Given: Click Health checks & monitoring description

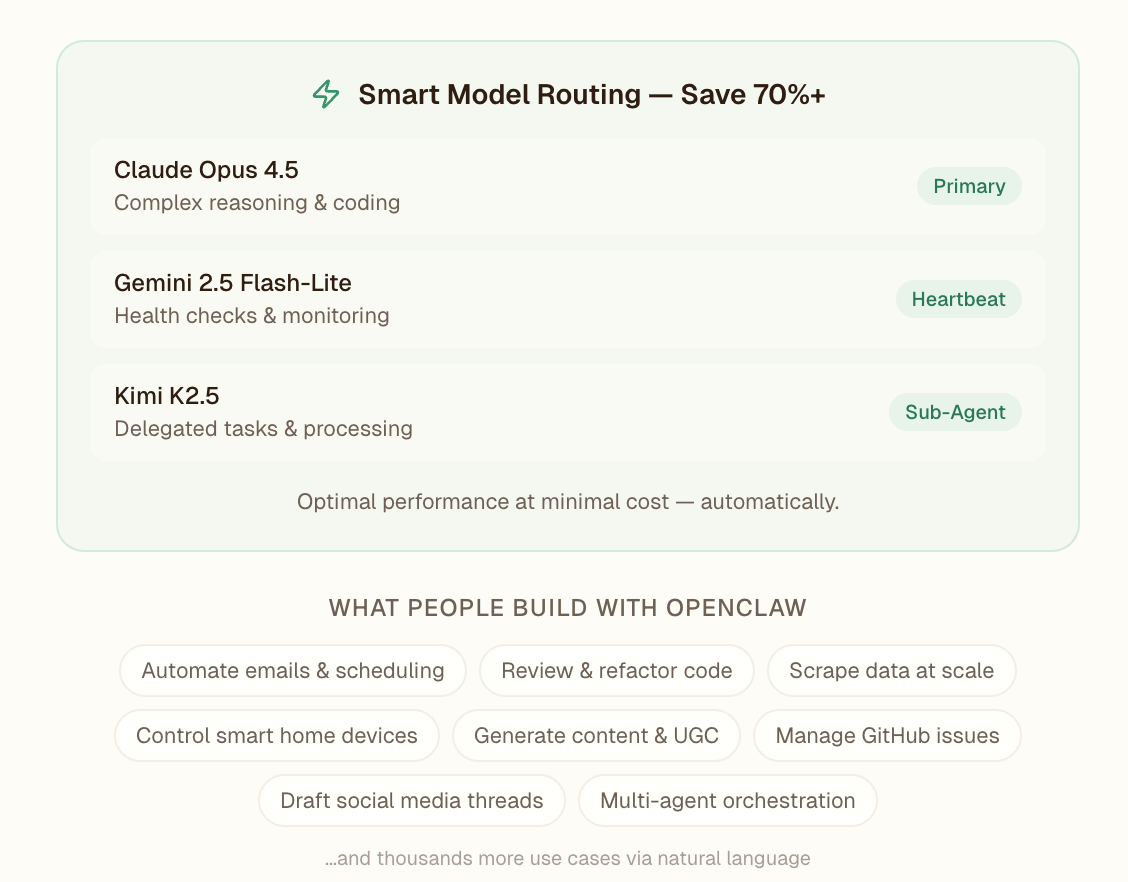Looking at the screenshot, I should pyautogui.click(x=252, y=316).
